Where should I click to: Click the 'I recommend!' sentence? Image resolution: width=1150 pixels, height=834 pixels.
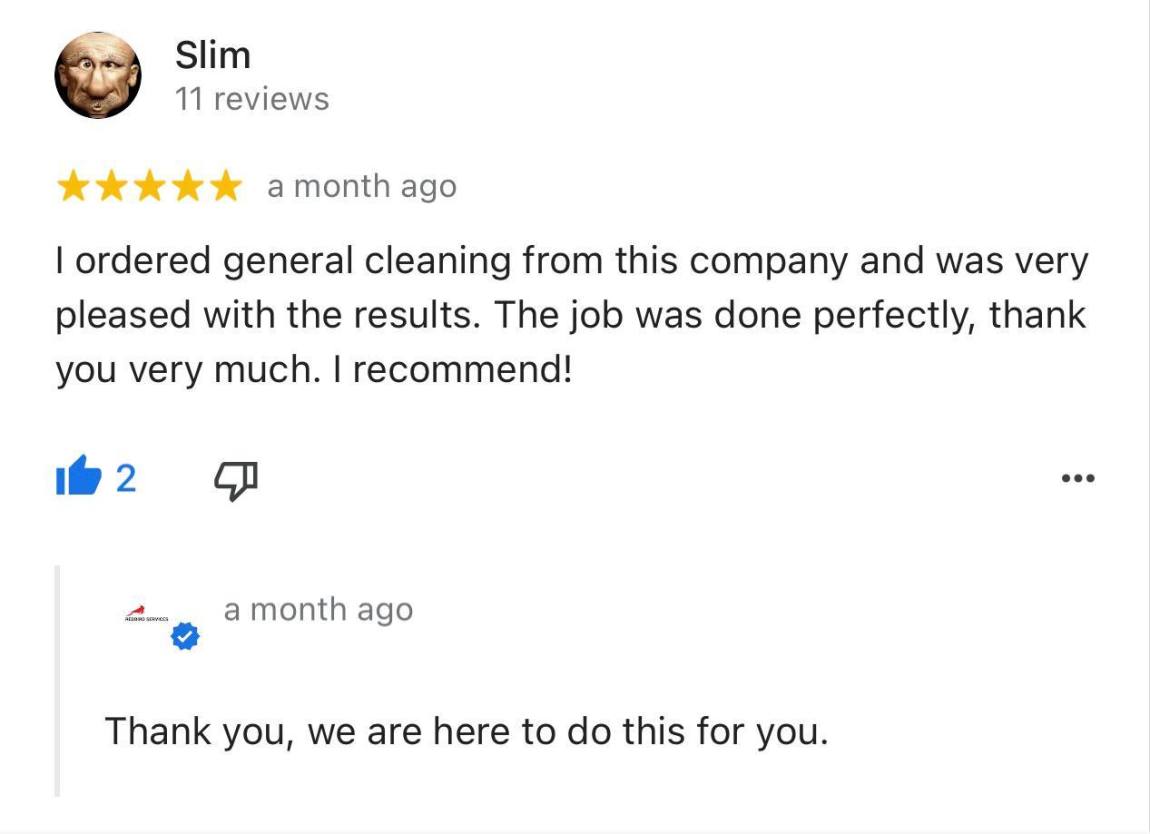463,370
